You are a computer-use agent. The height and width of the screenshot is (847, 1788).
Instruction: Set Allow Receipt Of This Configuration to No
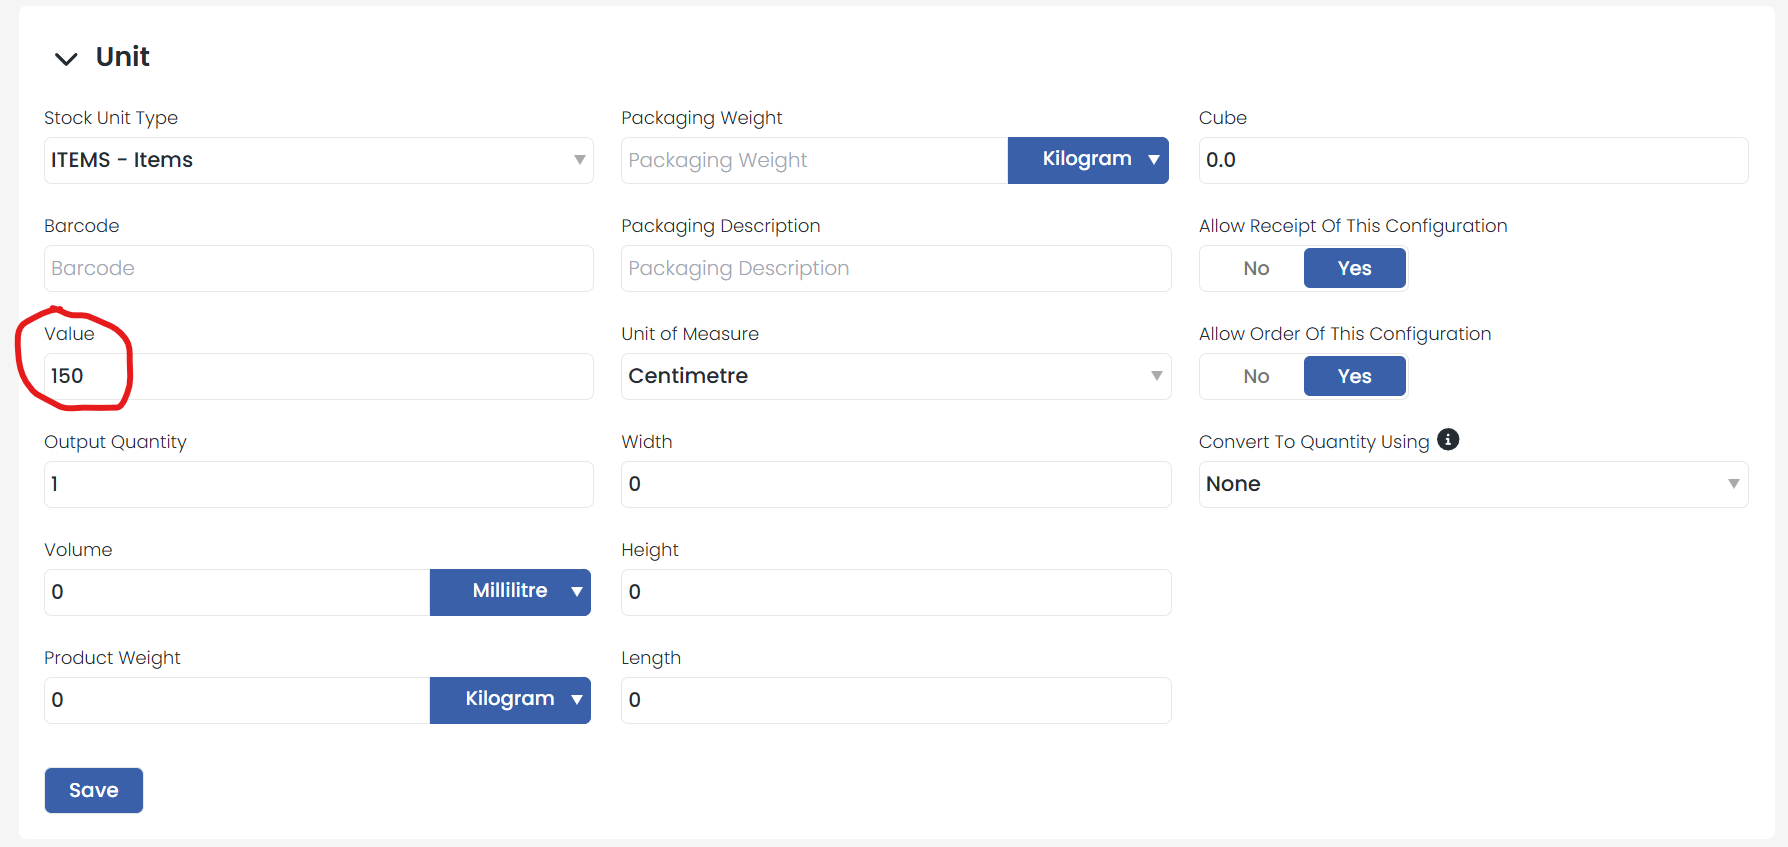coord(1255,268)
